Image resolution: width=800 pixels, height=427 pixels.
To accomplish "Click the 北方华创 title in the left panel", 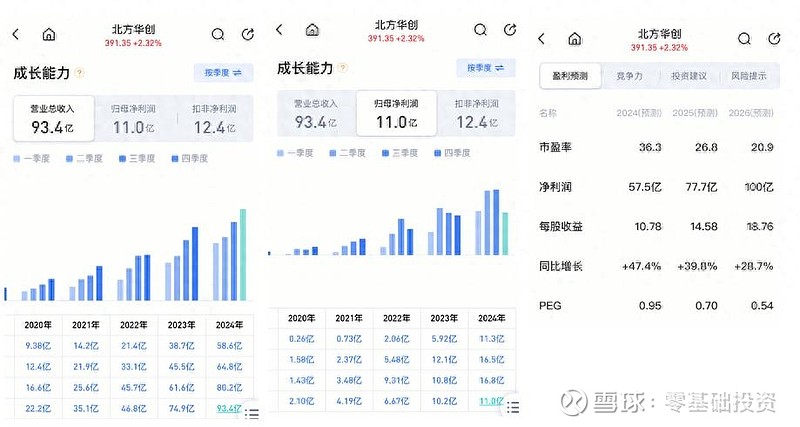I will tap(133, 30).
